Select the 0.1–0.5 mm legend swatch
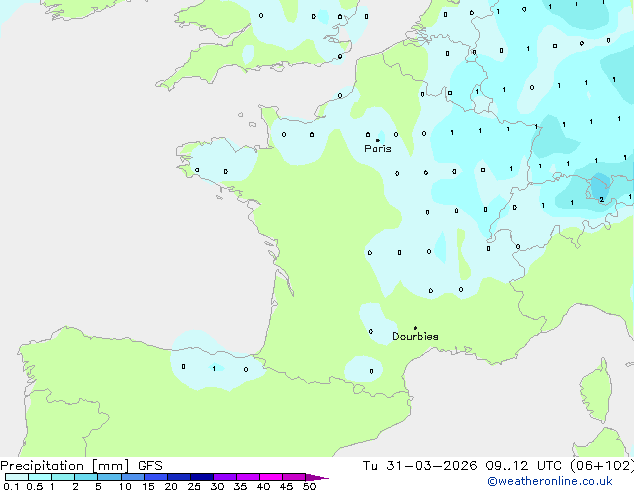The height and width of the screenshot is (490, 634). [x=17, y=477]
